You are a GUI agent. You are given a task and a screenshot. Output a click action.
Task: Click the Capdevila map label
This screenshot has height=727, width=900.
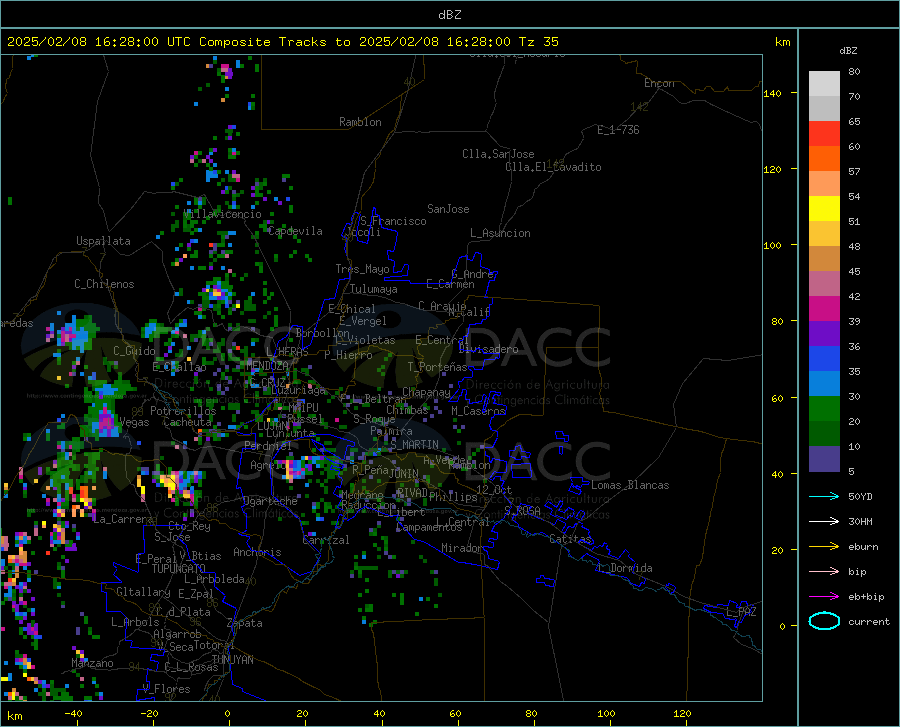(x=295, y=231)
